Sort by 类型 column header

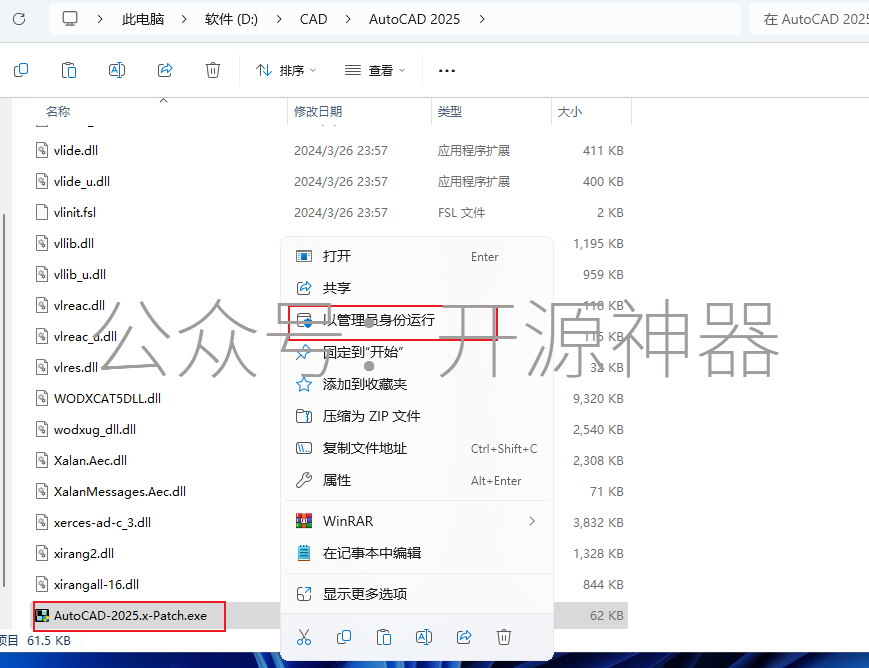click(449, 111)
